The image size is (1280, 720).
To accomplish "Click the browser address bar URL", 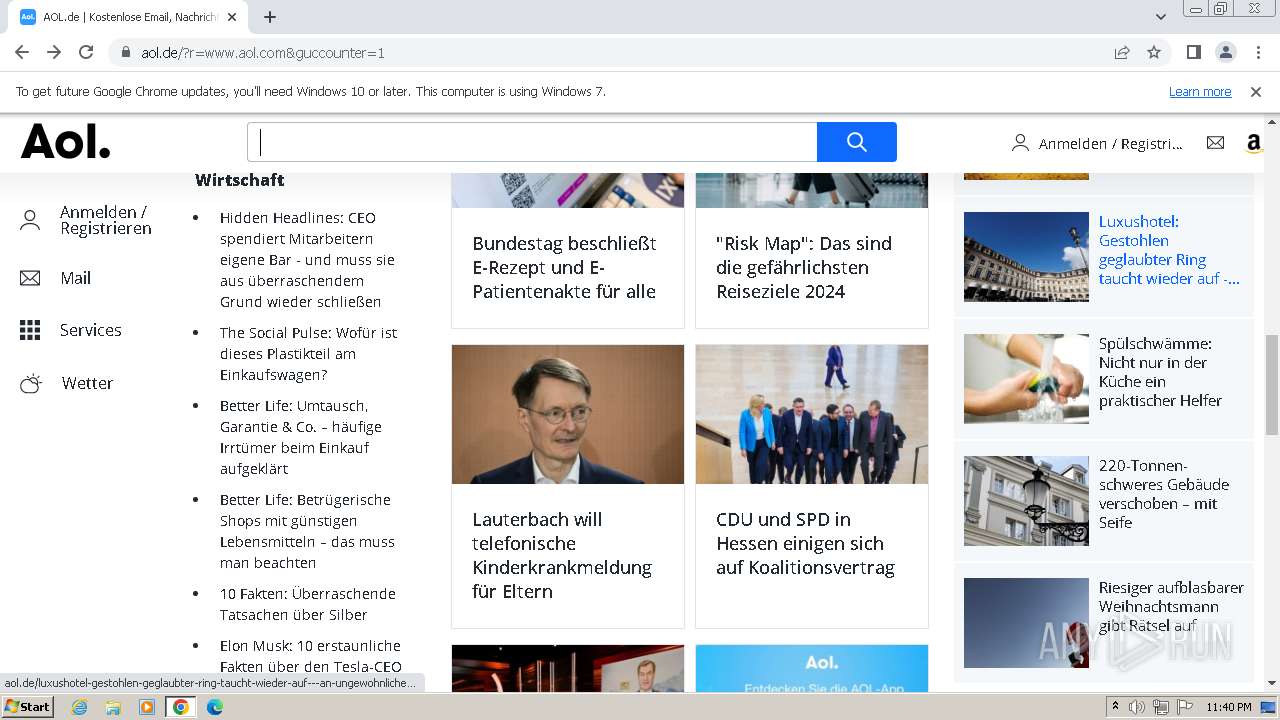I will pyautogui.click(x=263, y=53).
